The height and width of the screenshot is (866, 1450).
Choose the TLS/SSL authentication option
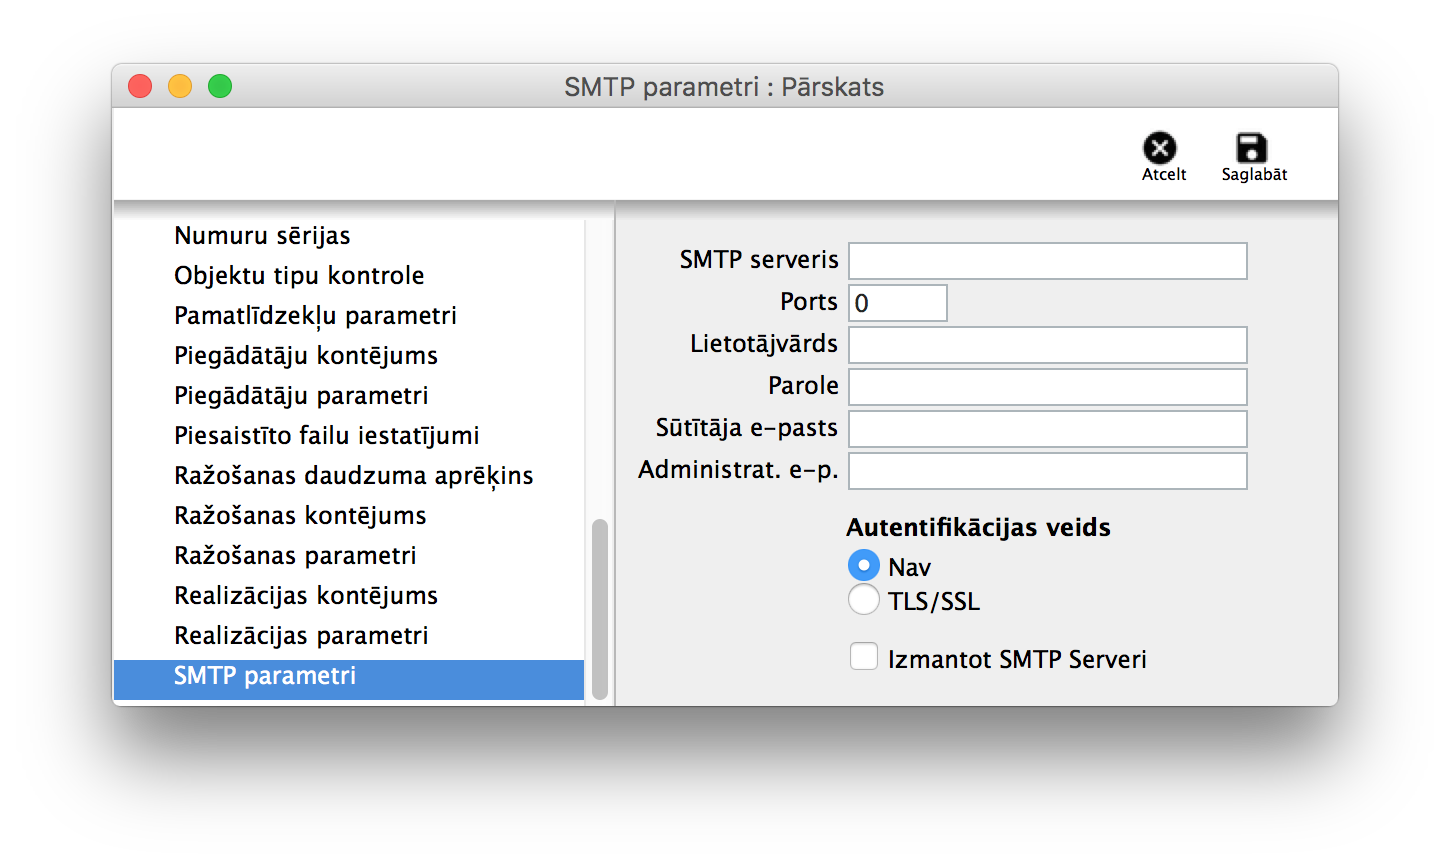(864, 600)
